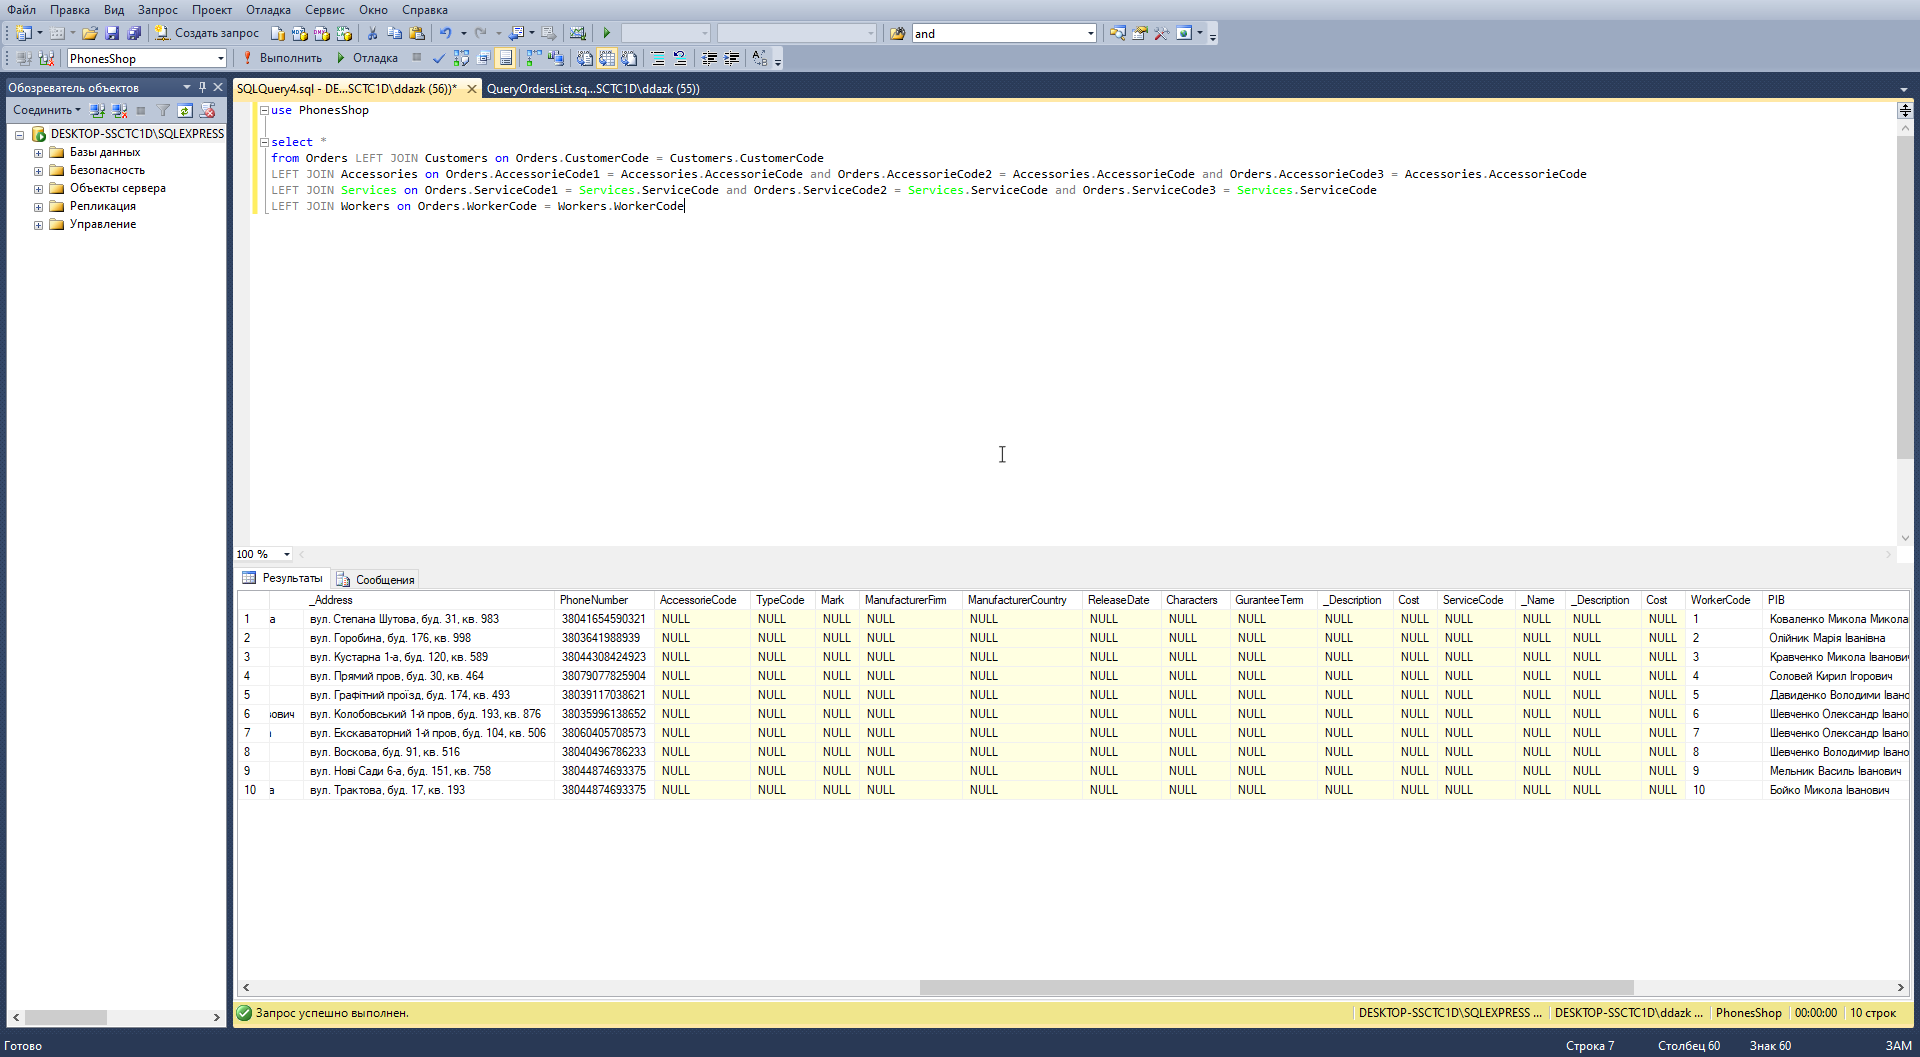Image resolution: width=1920 pixels, height=1057 pixels.
Task: Toggle Results to Text output mode
Action: (585, 58)
